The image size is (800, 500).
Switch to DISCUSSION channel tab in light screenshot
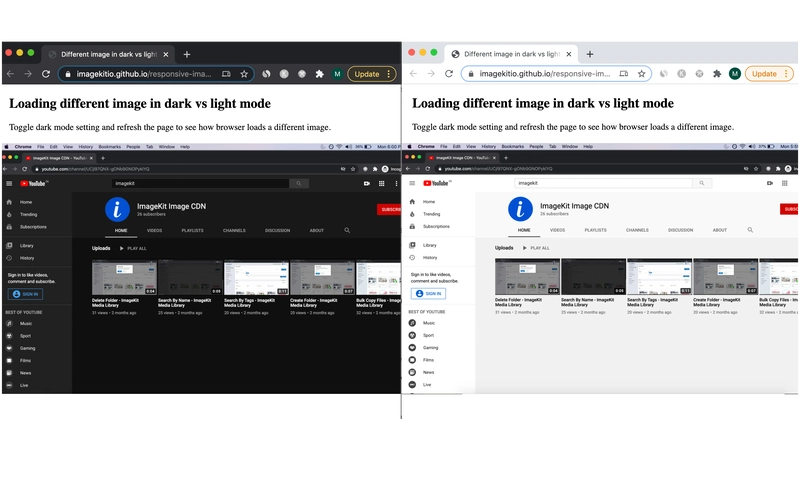point(681,230)
